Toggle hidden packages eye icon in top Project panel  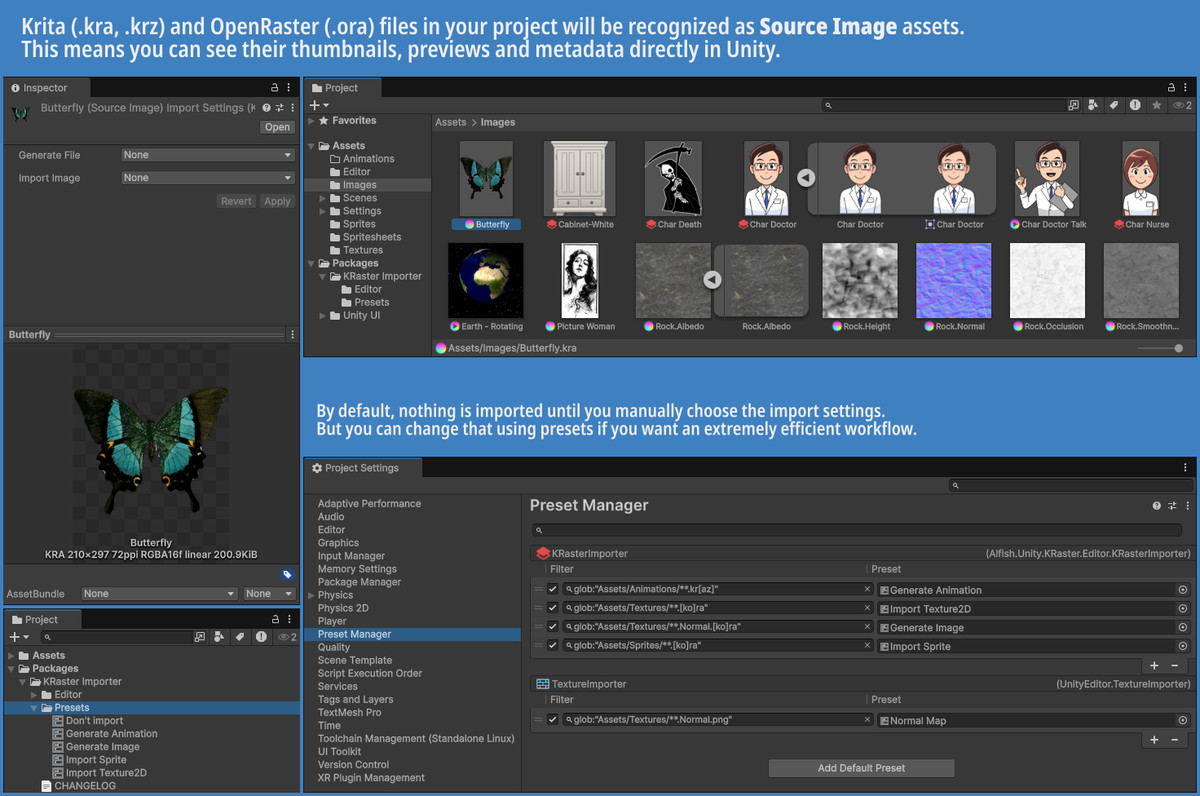(x=1181, y=105)
